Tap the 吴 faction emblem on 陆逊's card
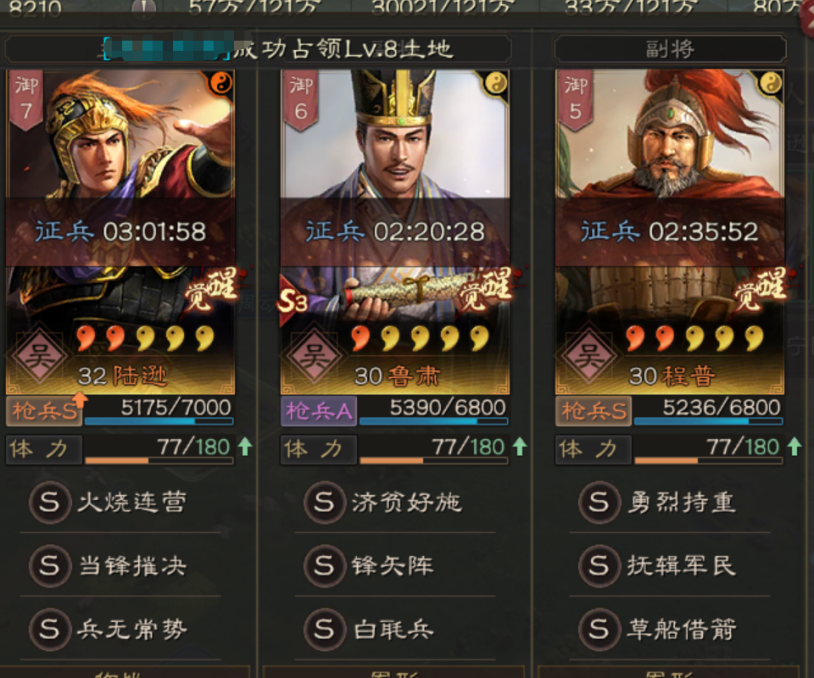Image resolution: width=814 pixels, height=678 pixels. 39,356
